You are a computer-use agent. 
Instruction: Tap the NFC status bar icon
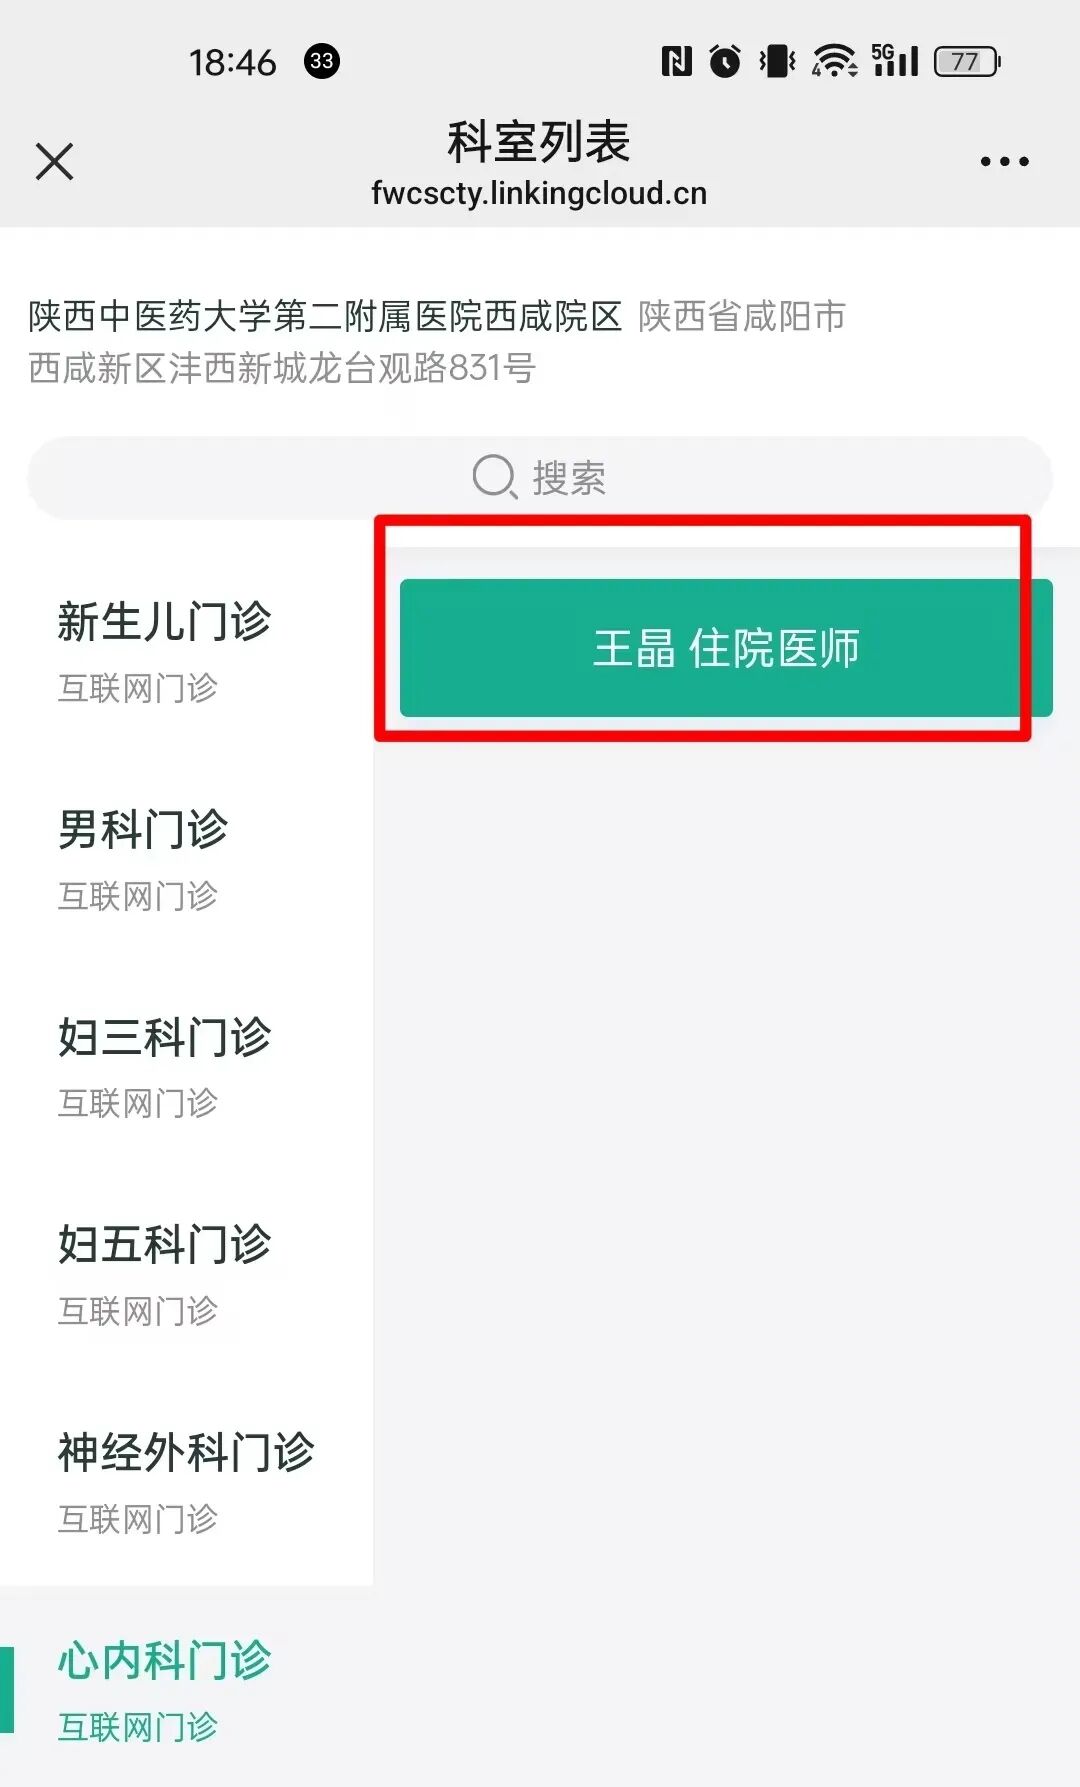click(676, 62)
